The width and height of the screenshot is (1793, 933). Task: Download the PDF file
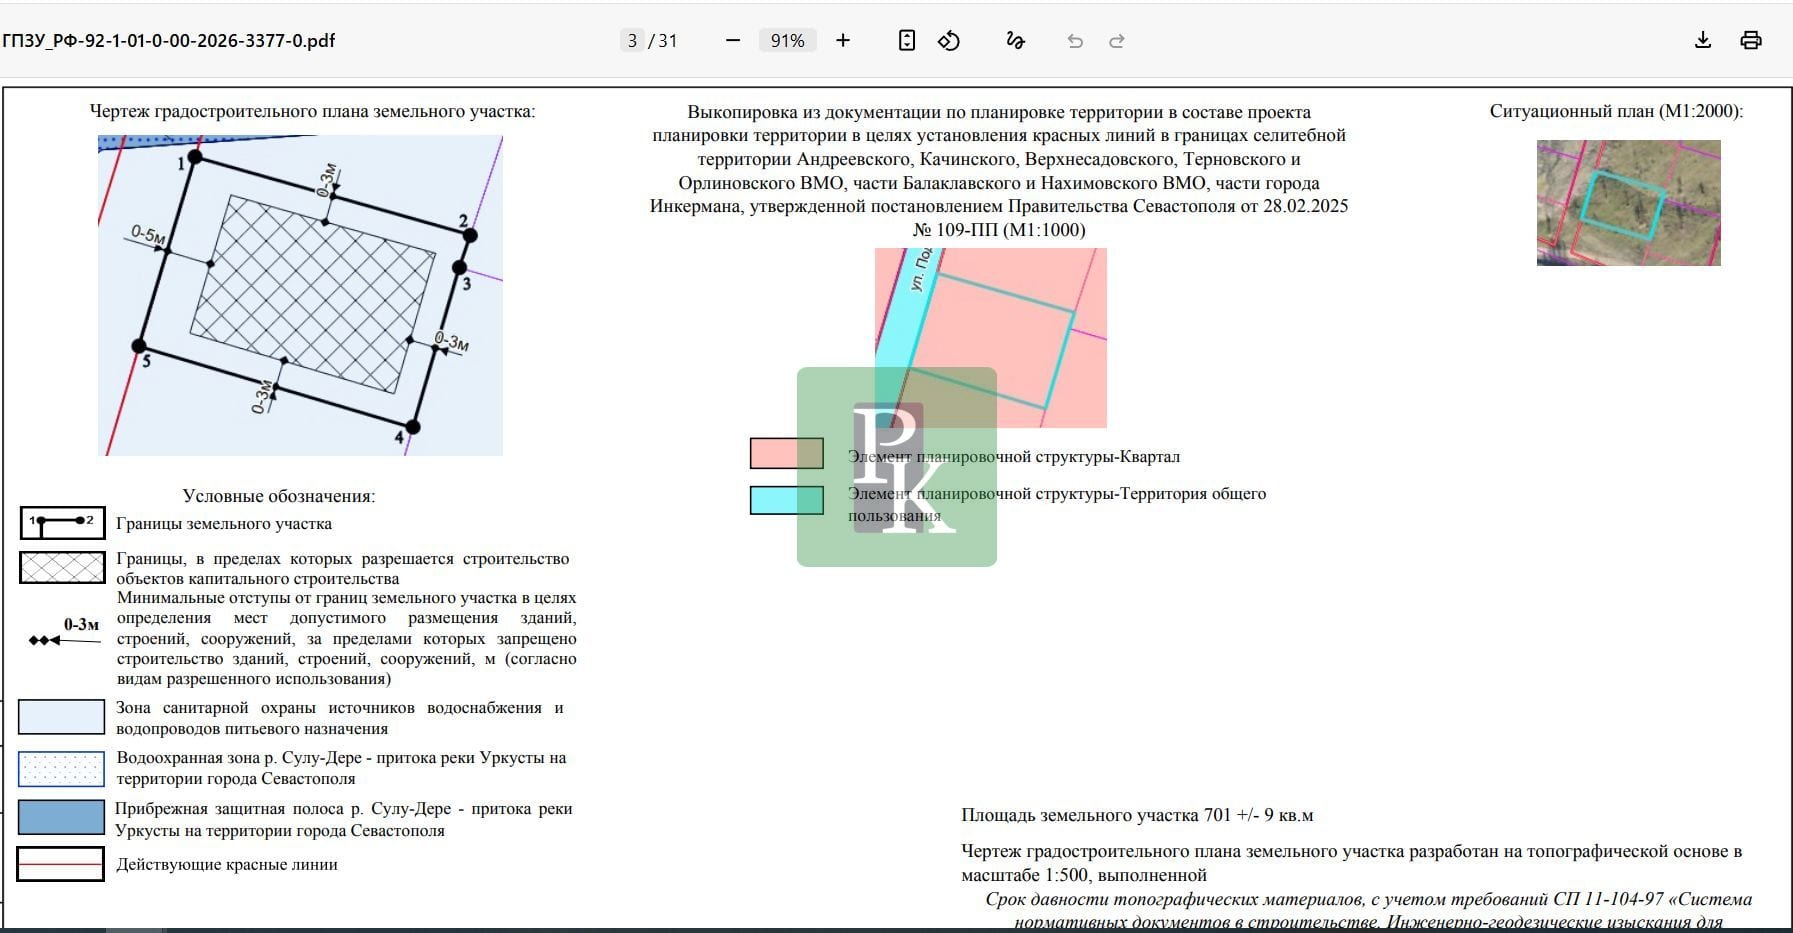coord(1703,40)
